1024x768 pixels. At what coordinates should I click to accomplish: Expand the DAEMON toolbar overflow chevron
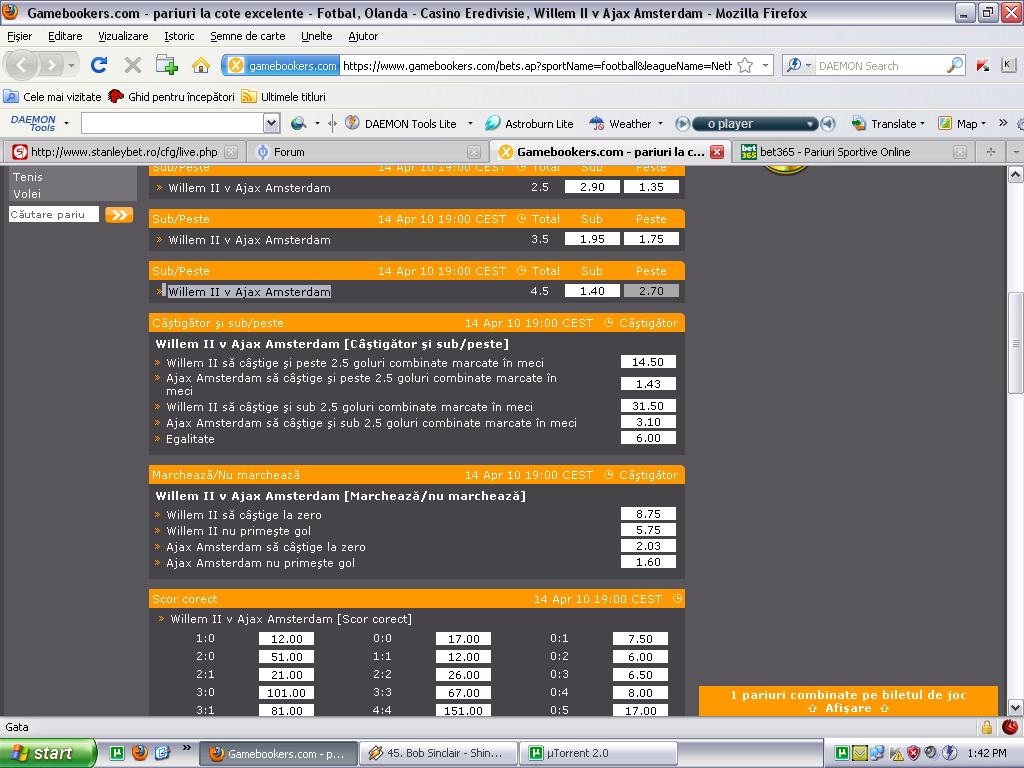coord(1003,123)
